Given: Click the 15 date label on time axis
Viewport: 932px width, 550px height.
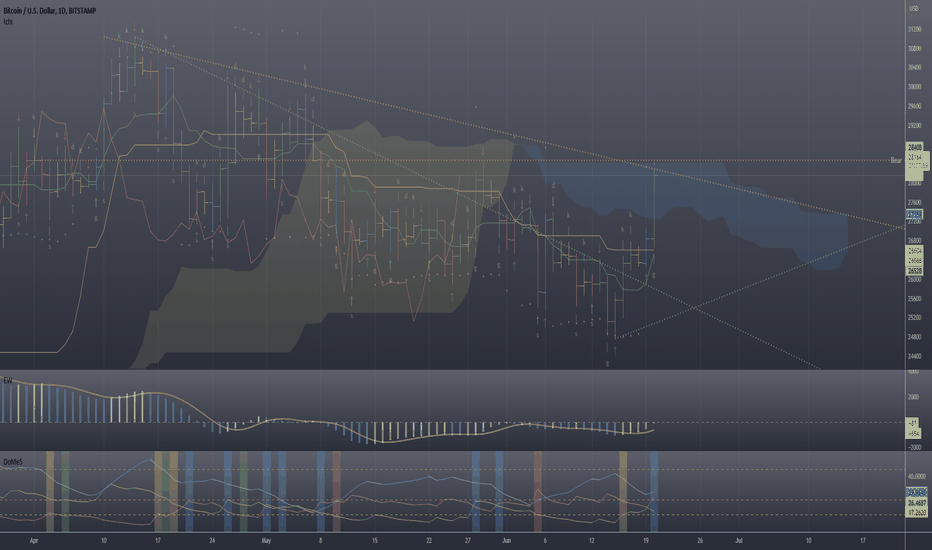Looking at the screenshot, I should [375, 540].
